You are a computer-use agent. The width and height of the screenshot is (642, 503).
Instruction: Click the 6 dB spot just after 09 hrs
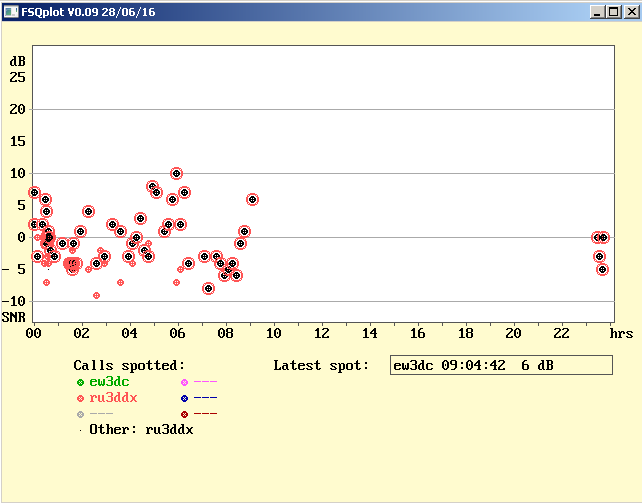tap(252, 199)
